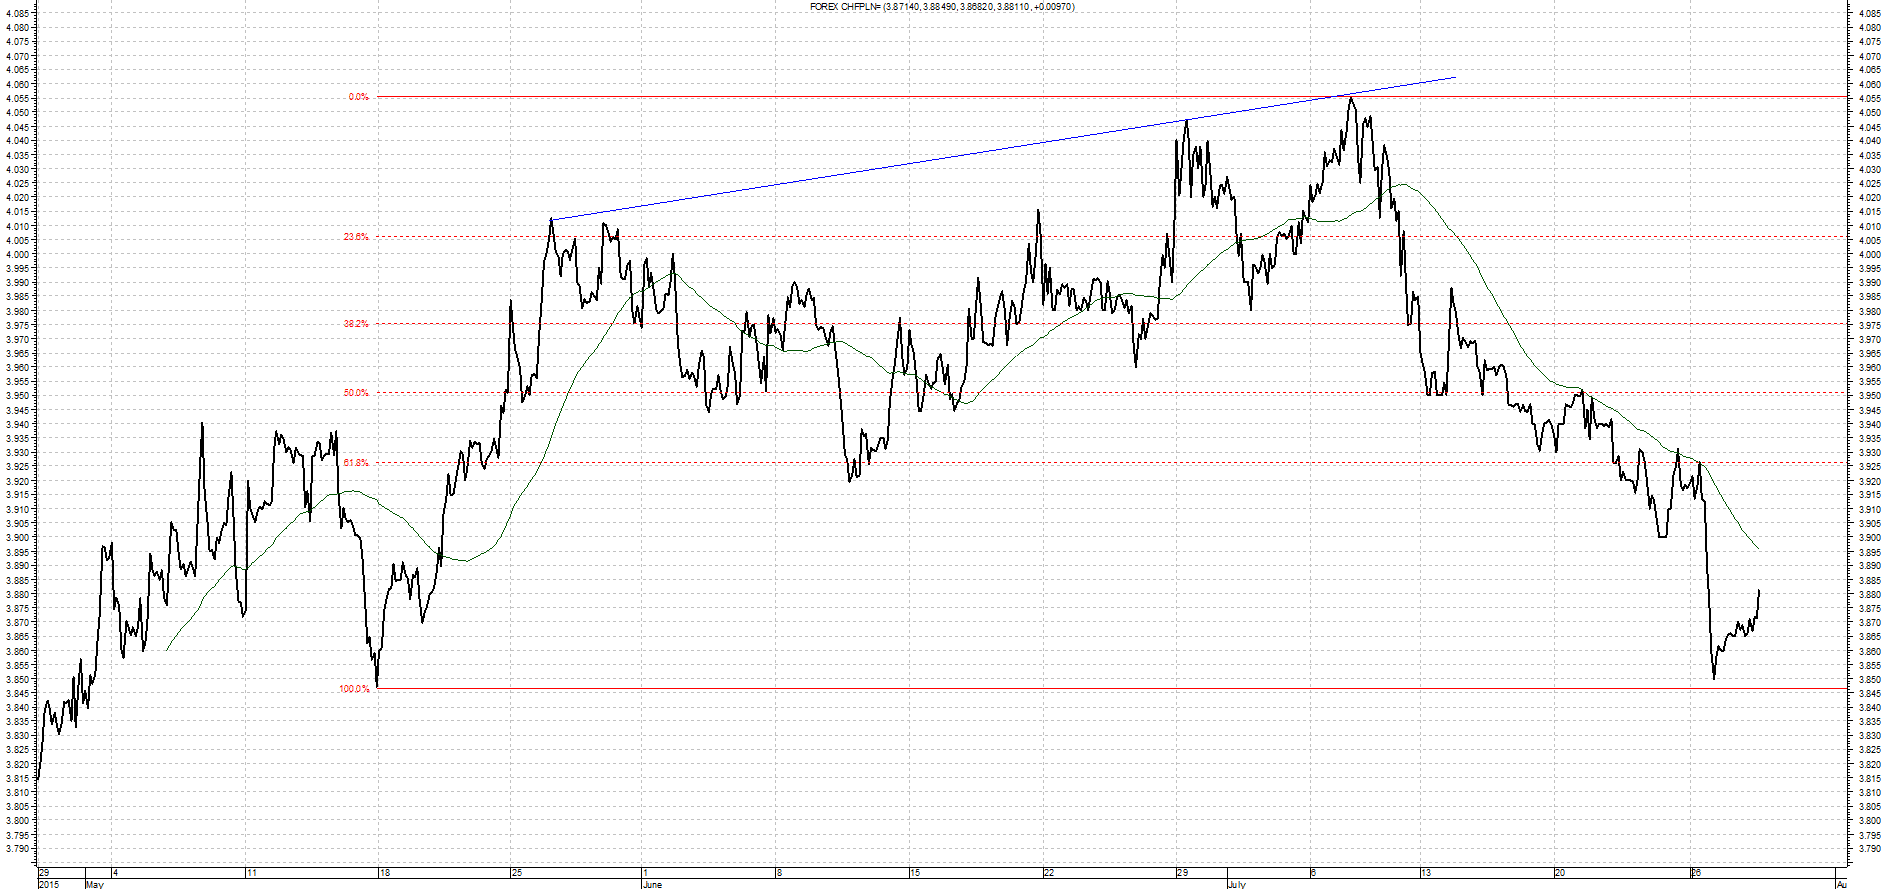1883x889 pixels.
Task: Click the date marker labeled 22
Action: 1048,873
